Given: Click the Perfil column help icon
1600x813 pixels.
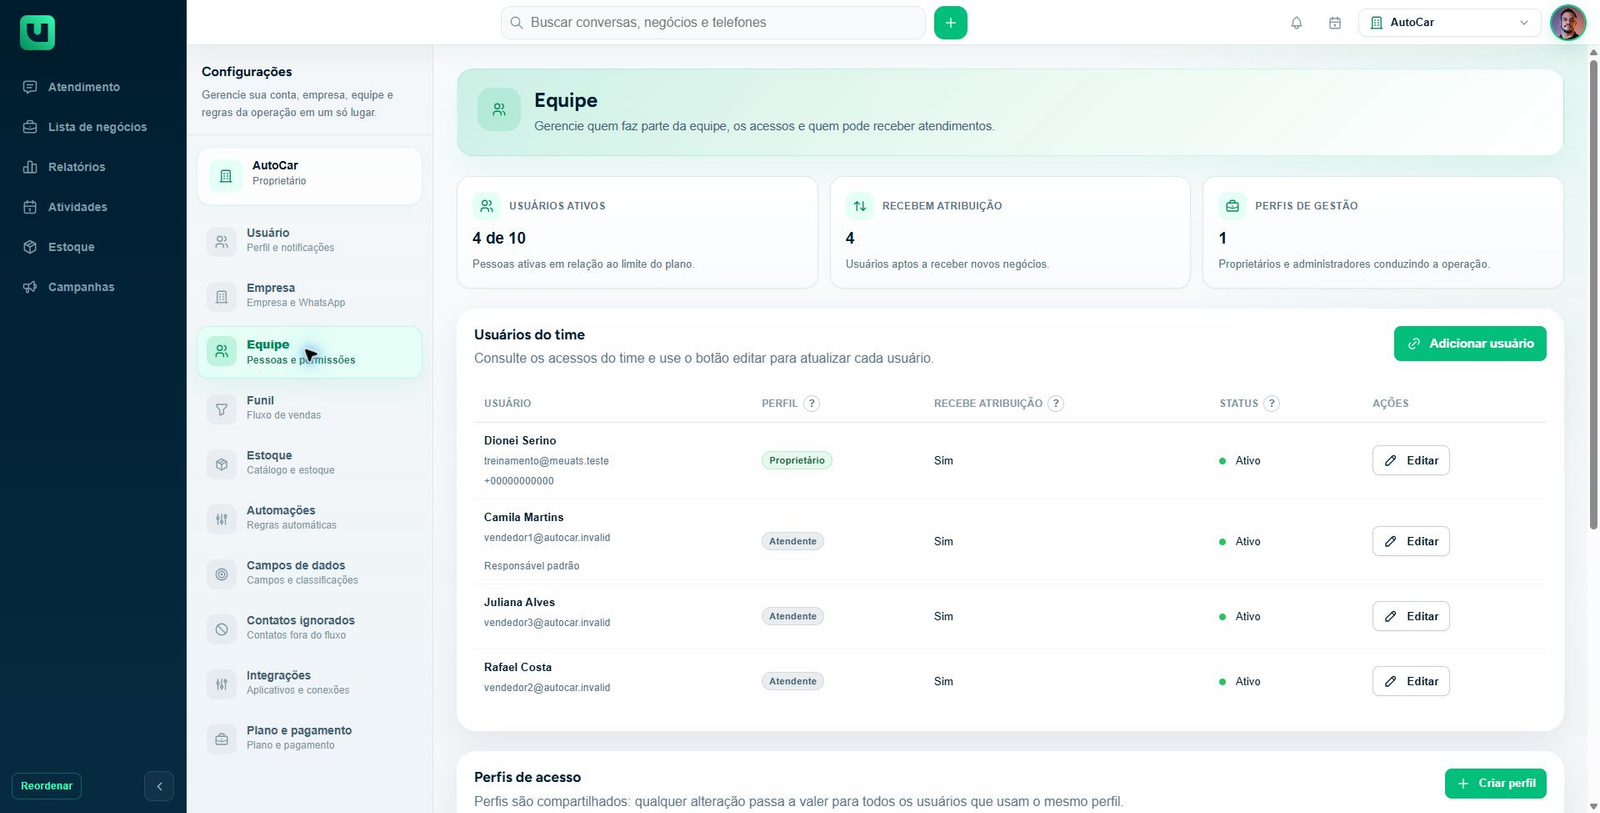Looking at the screenshot, I should 812,403.
